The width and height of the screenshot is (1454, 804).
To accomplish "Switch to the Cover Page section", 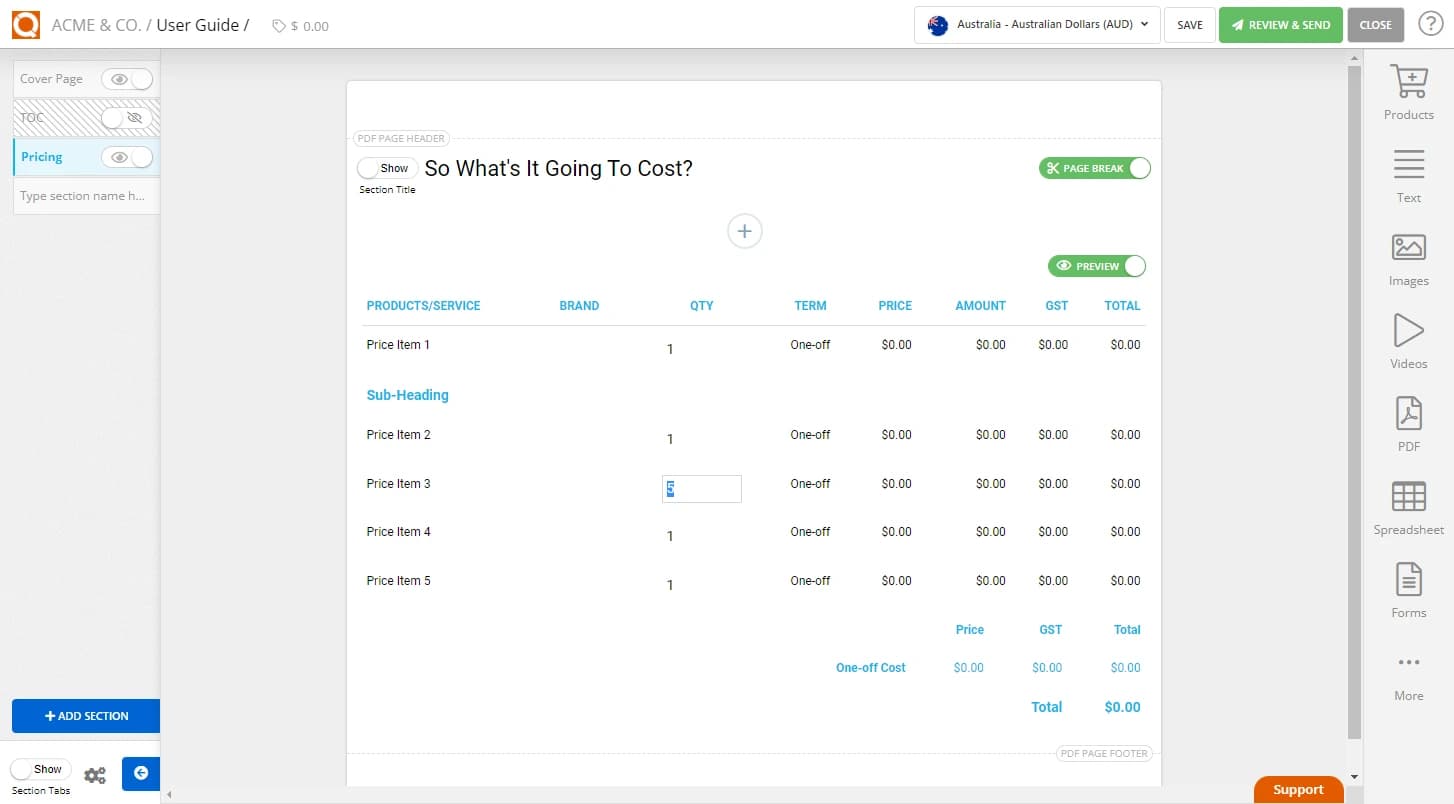I will click(x=52, y=78).
